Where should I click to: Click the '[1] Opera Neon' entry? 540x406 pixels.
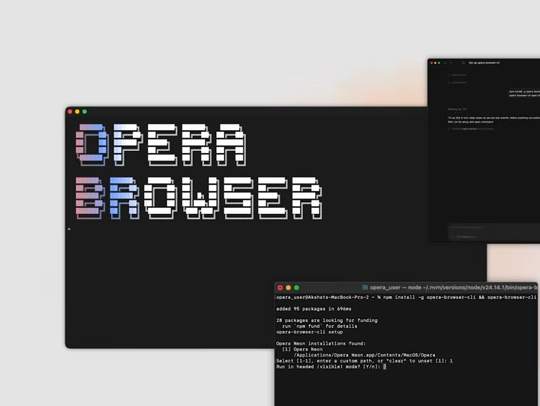pos(302,349)
